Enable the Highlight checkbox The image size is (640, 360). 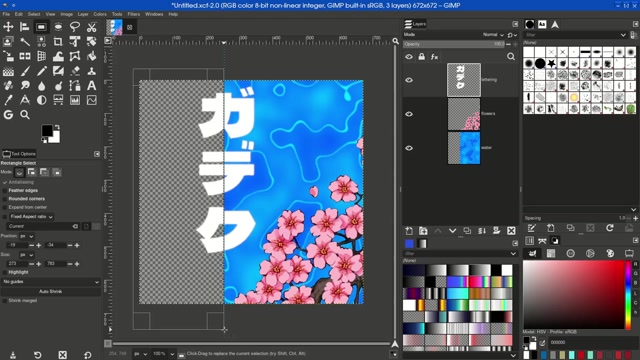[x=5, y=272]
